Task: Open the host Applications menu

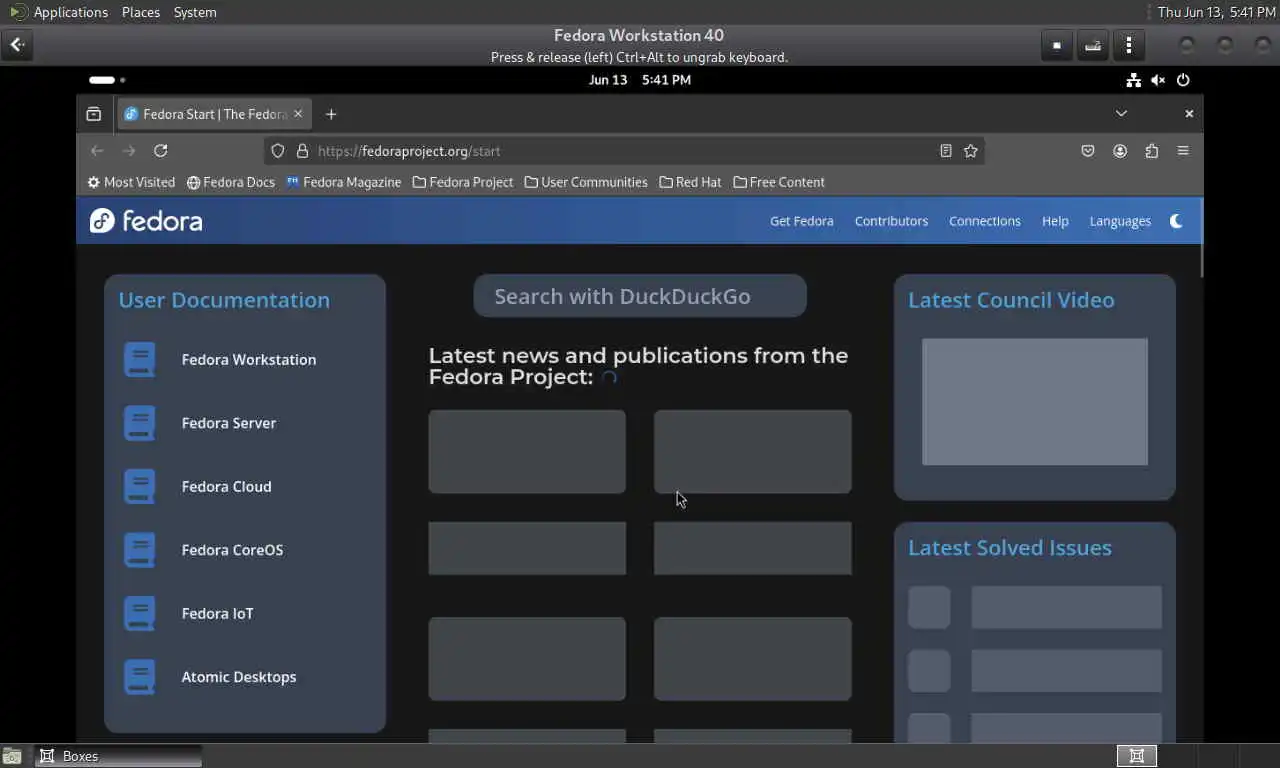Action: pyautogui.click(x=59, y=12)
